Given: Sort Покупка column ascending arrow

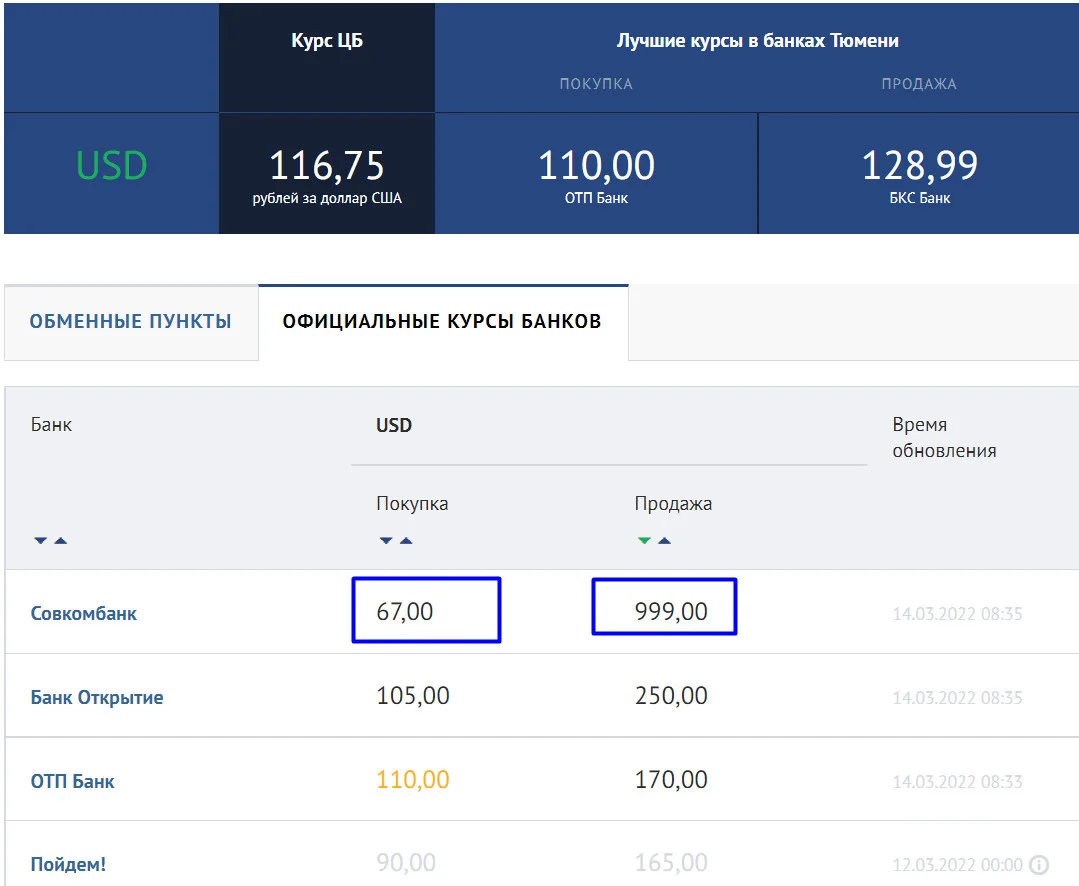Looking at the screenshot, I should point(406,541).
